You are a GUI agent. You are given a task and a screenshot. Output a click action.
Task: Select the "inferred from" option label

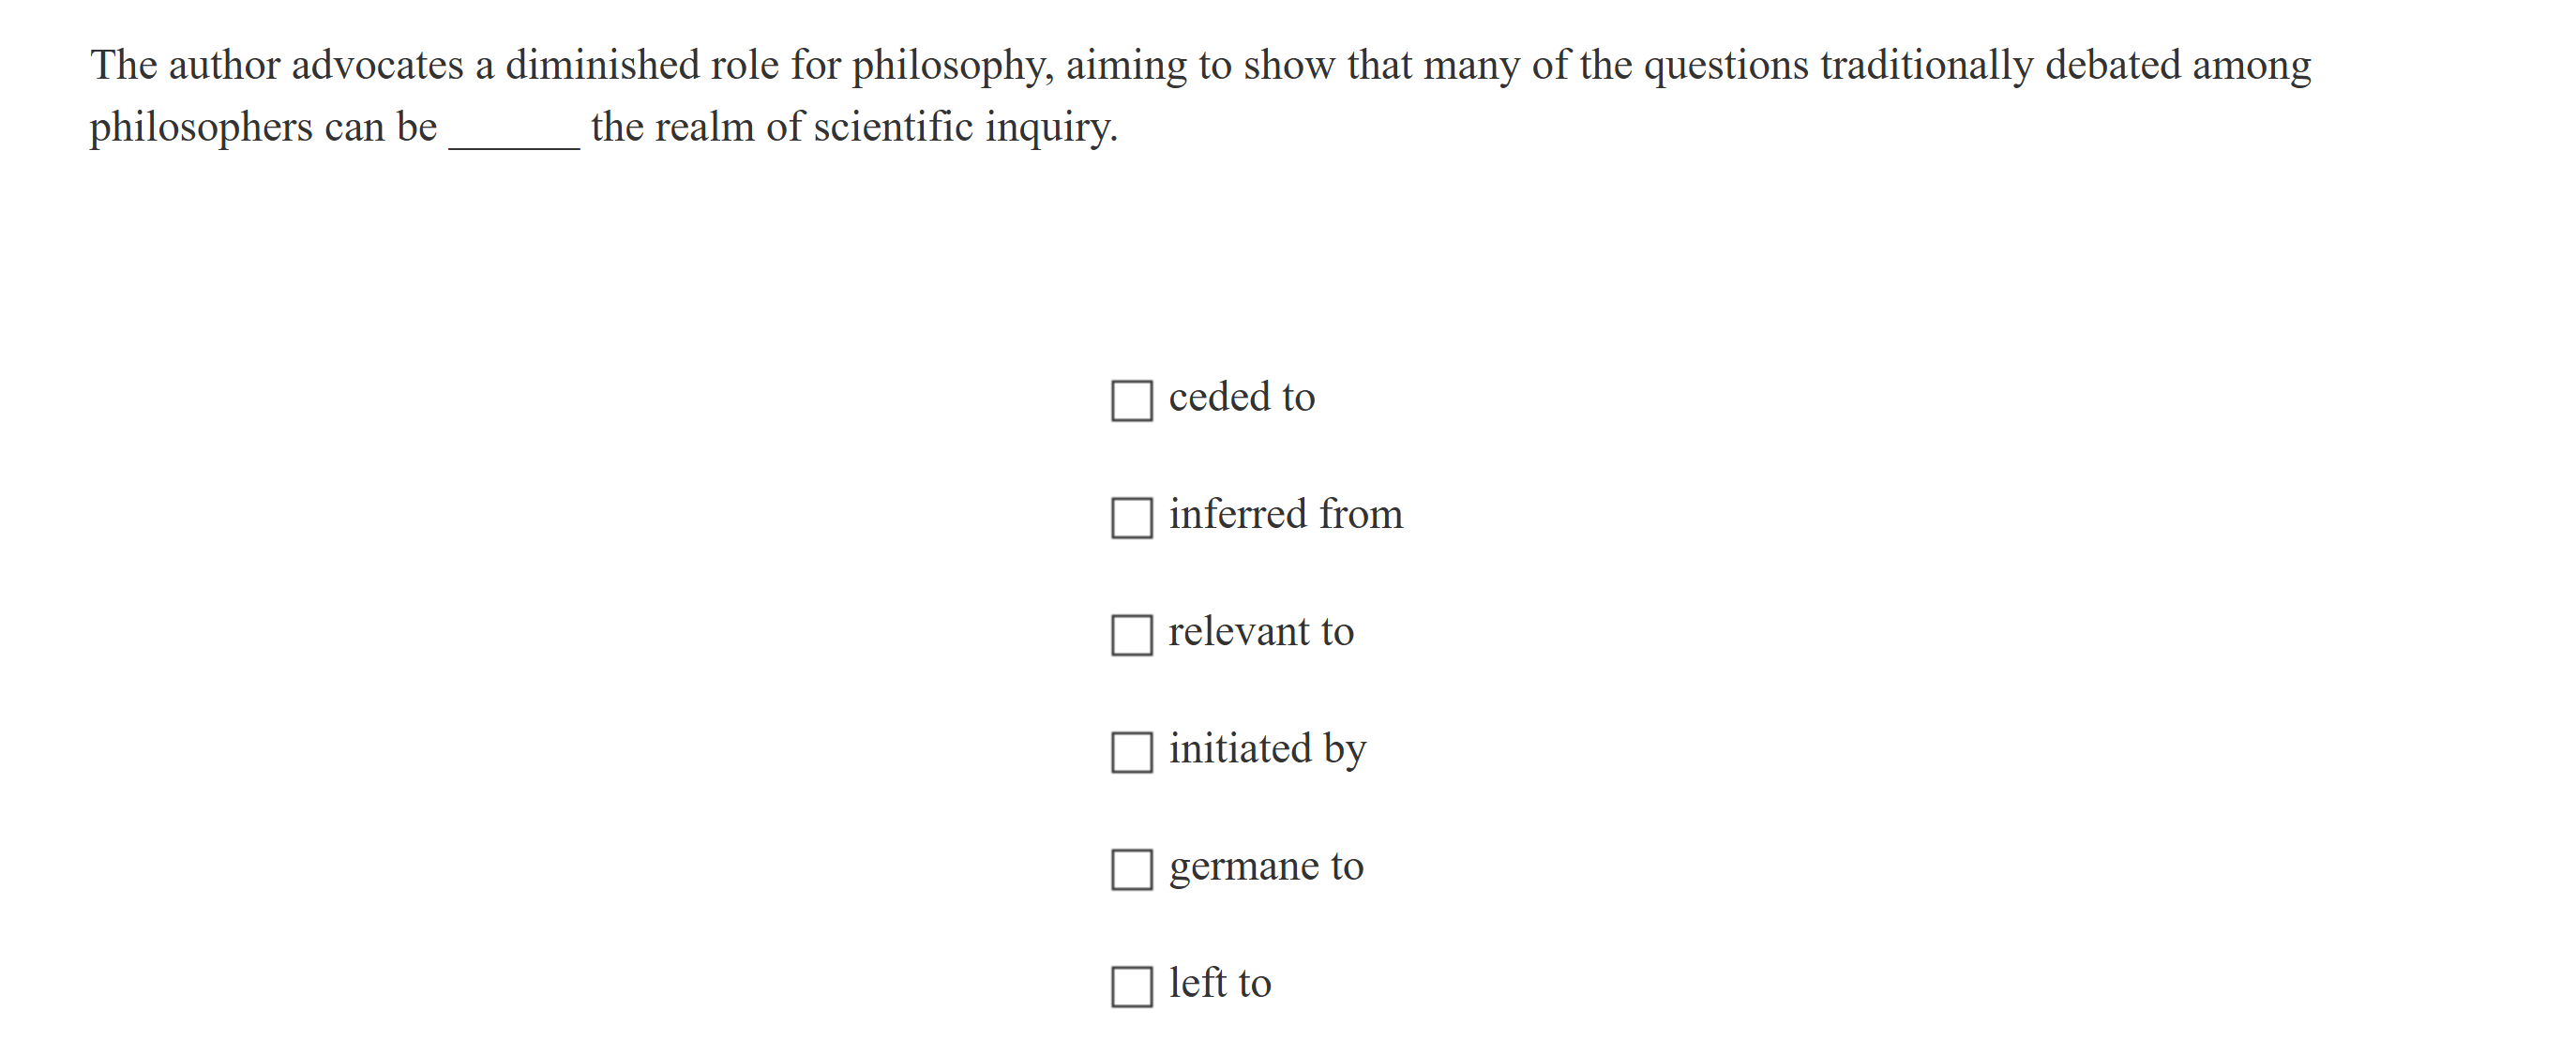pos(1285,514)
